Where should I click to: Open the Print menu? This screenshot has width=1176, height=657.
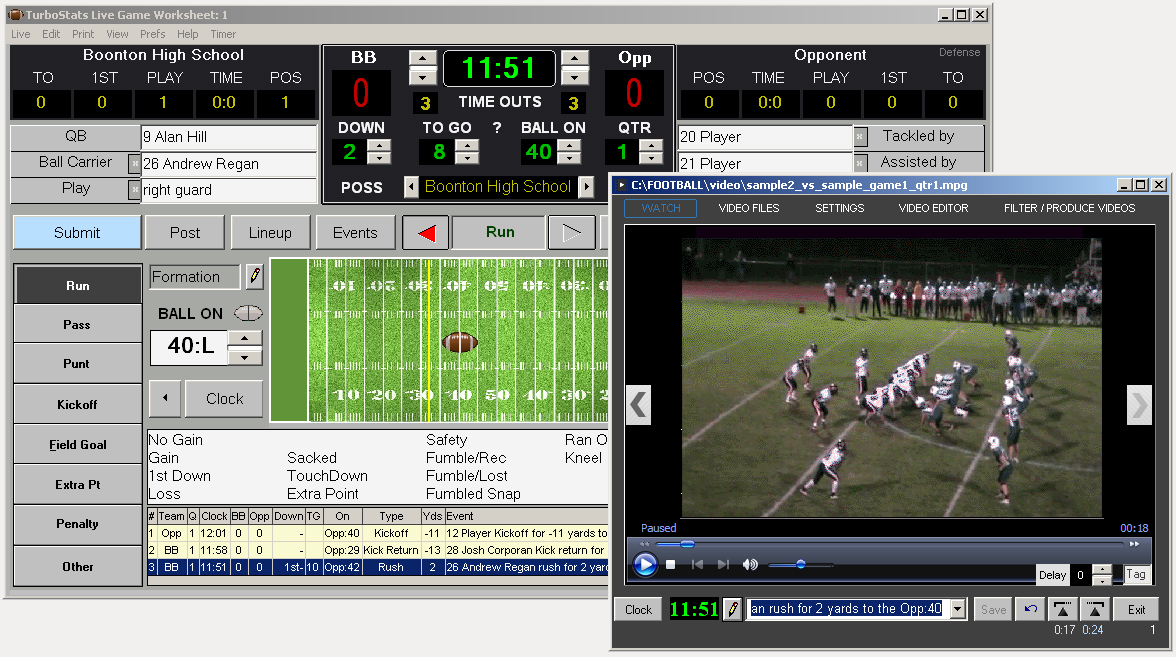point(83,34)
